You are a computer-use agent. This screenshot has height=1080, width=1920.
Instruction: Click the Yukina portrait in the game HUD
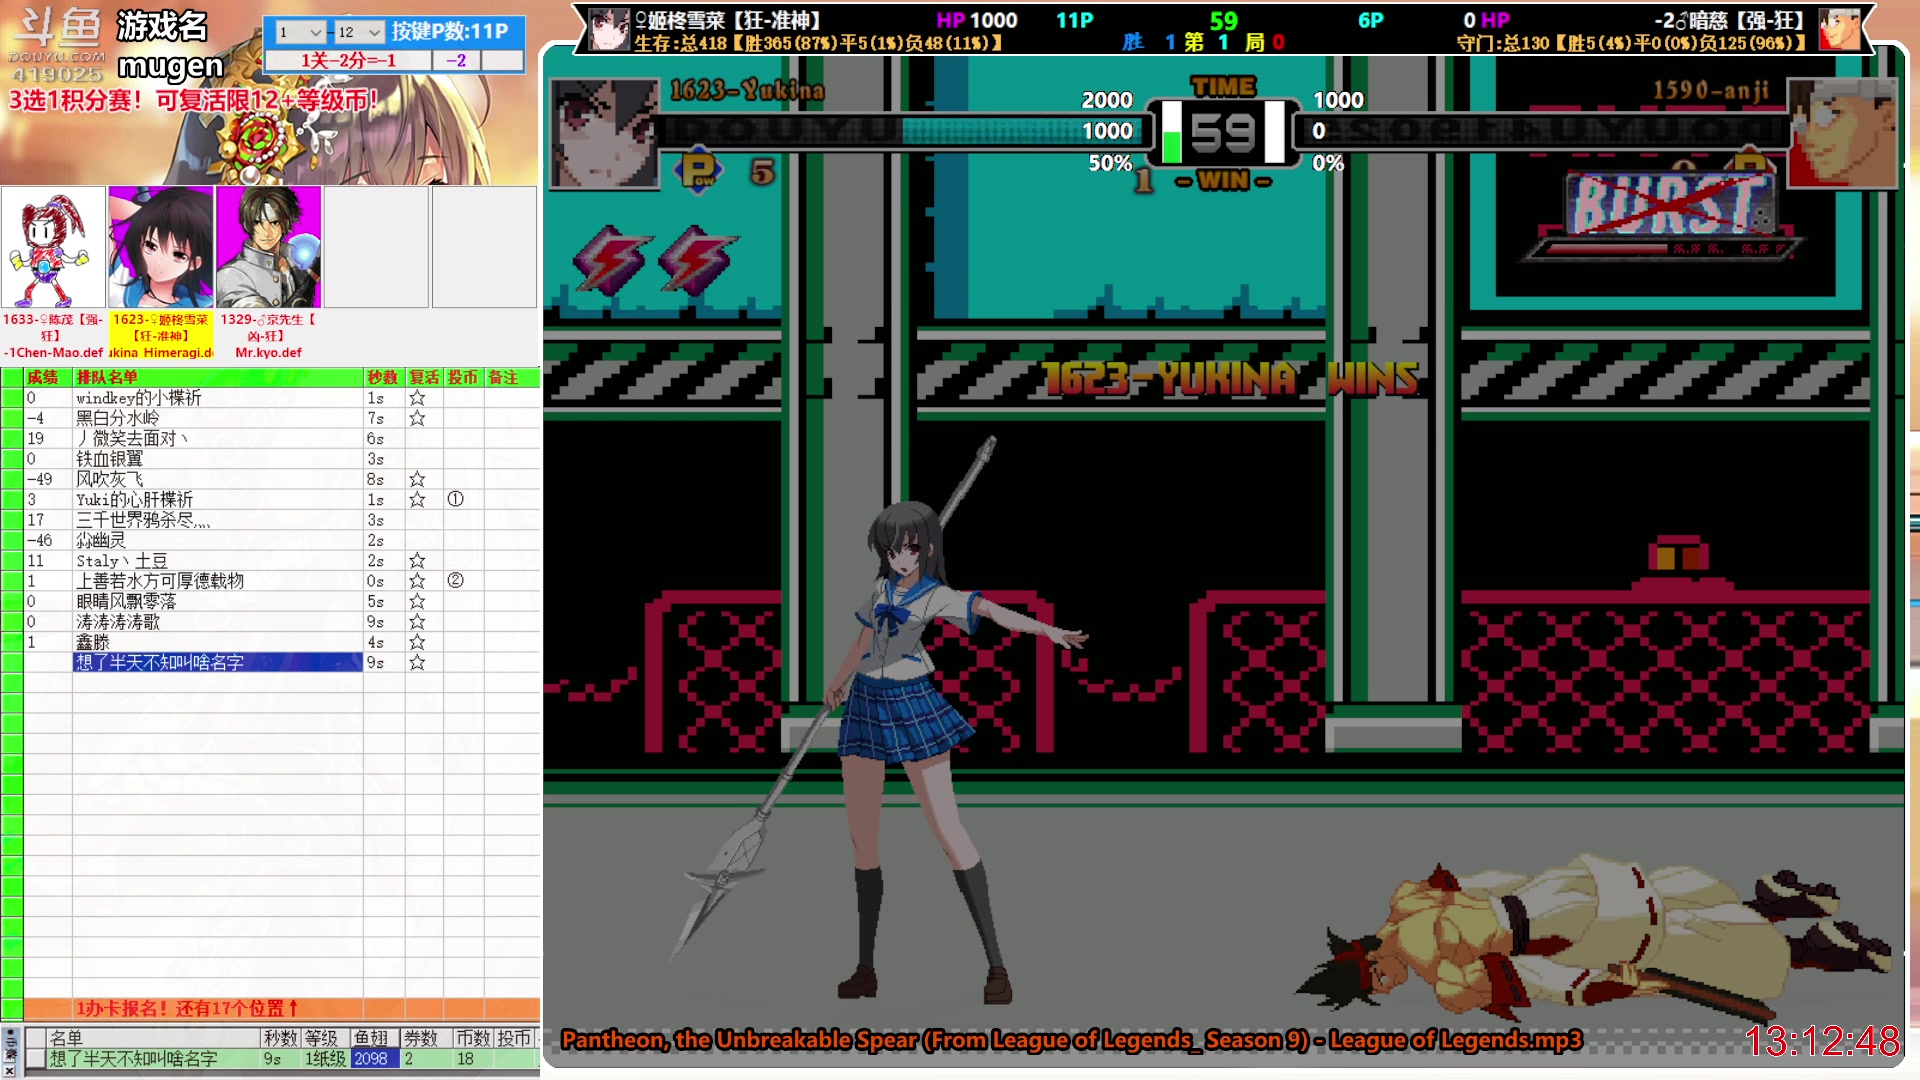coord(604,134)
